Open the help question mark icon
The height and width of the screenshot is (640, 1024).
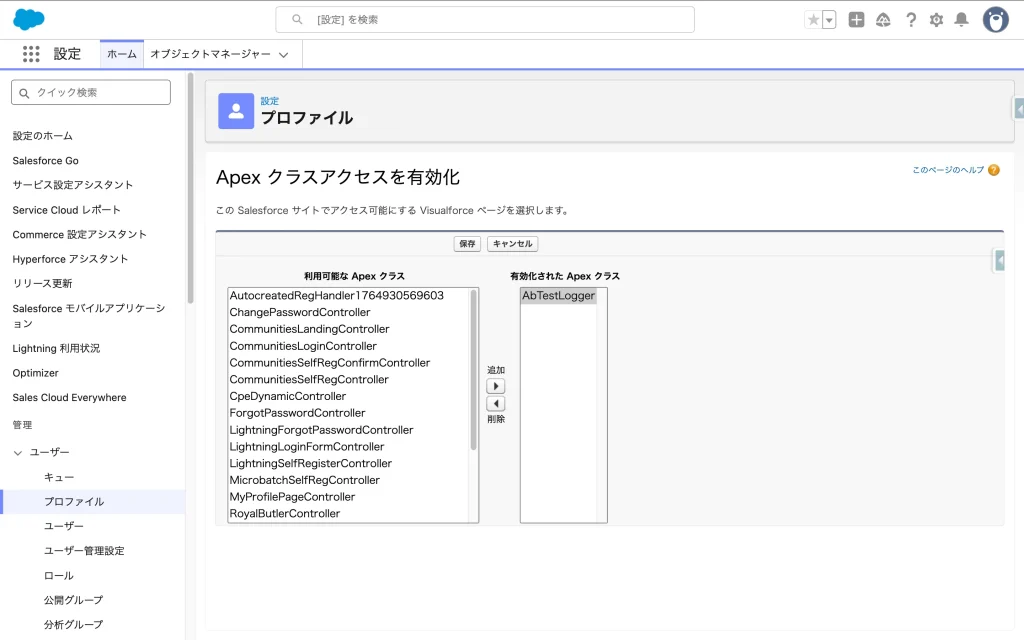[910, 20]
